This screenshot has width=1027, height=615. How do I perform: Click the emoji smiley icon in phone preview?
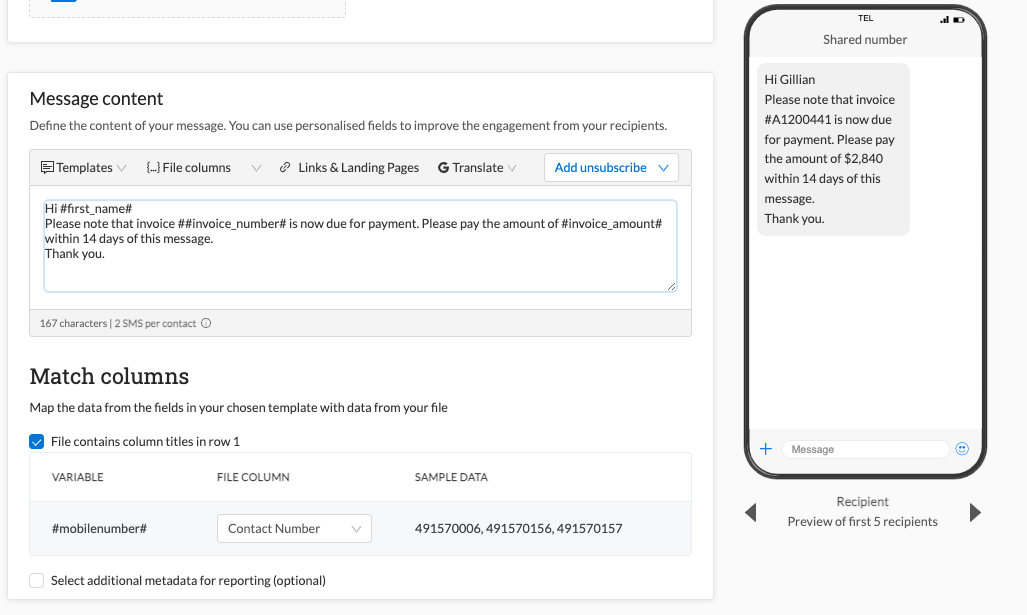962,449
